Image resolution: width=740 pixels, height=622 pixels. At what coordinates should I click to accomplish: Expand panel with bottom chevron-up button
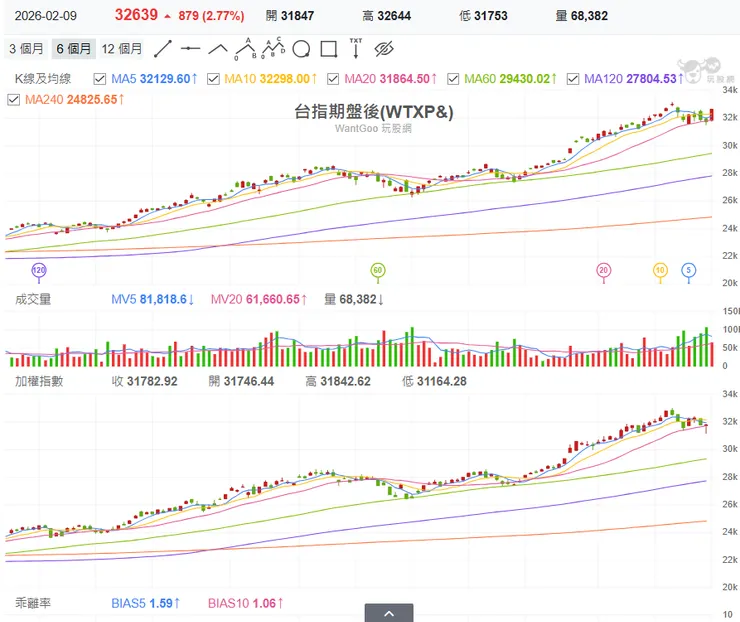coord(389,613)
